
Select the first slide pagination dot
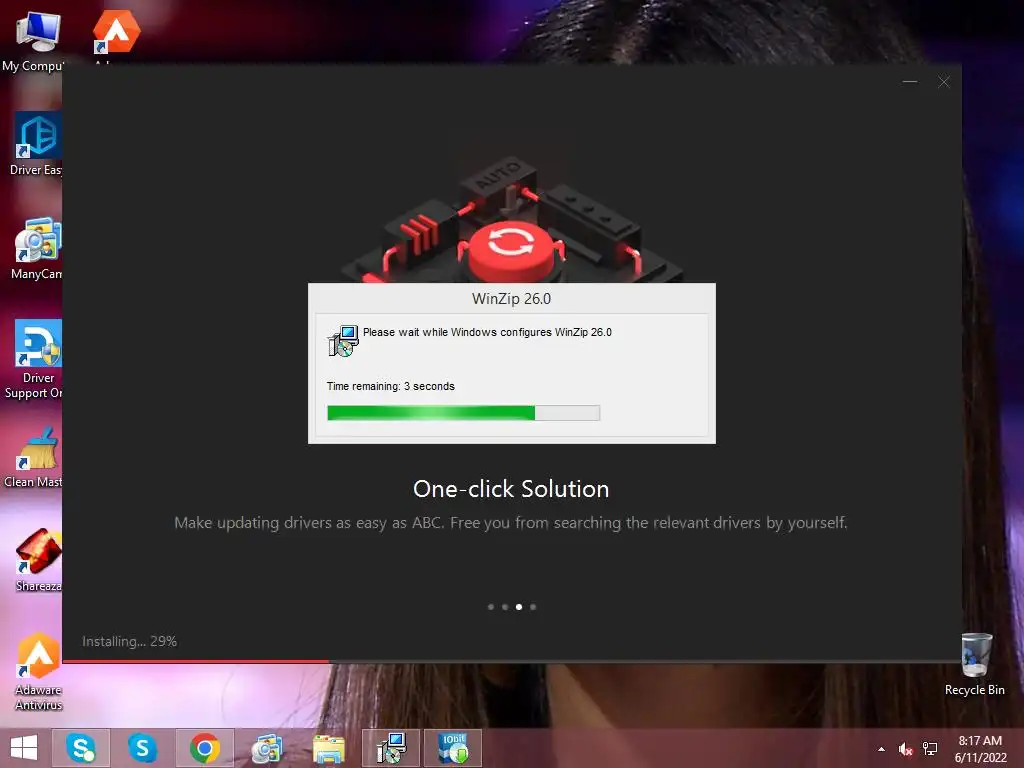point(491,607)
